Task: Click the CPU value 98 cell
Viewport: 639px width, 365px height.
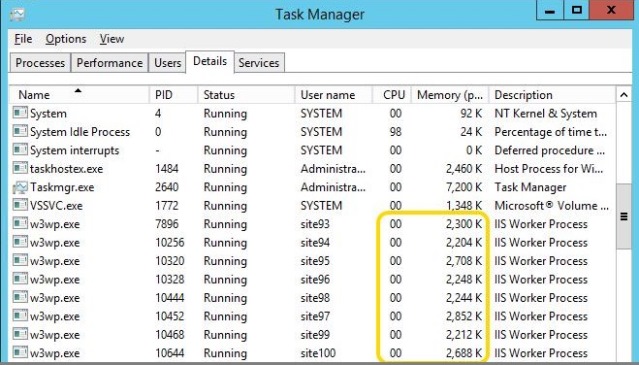Action: [395, 132]
